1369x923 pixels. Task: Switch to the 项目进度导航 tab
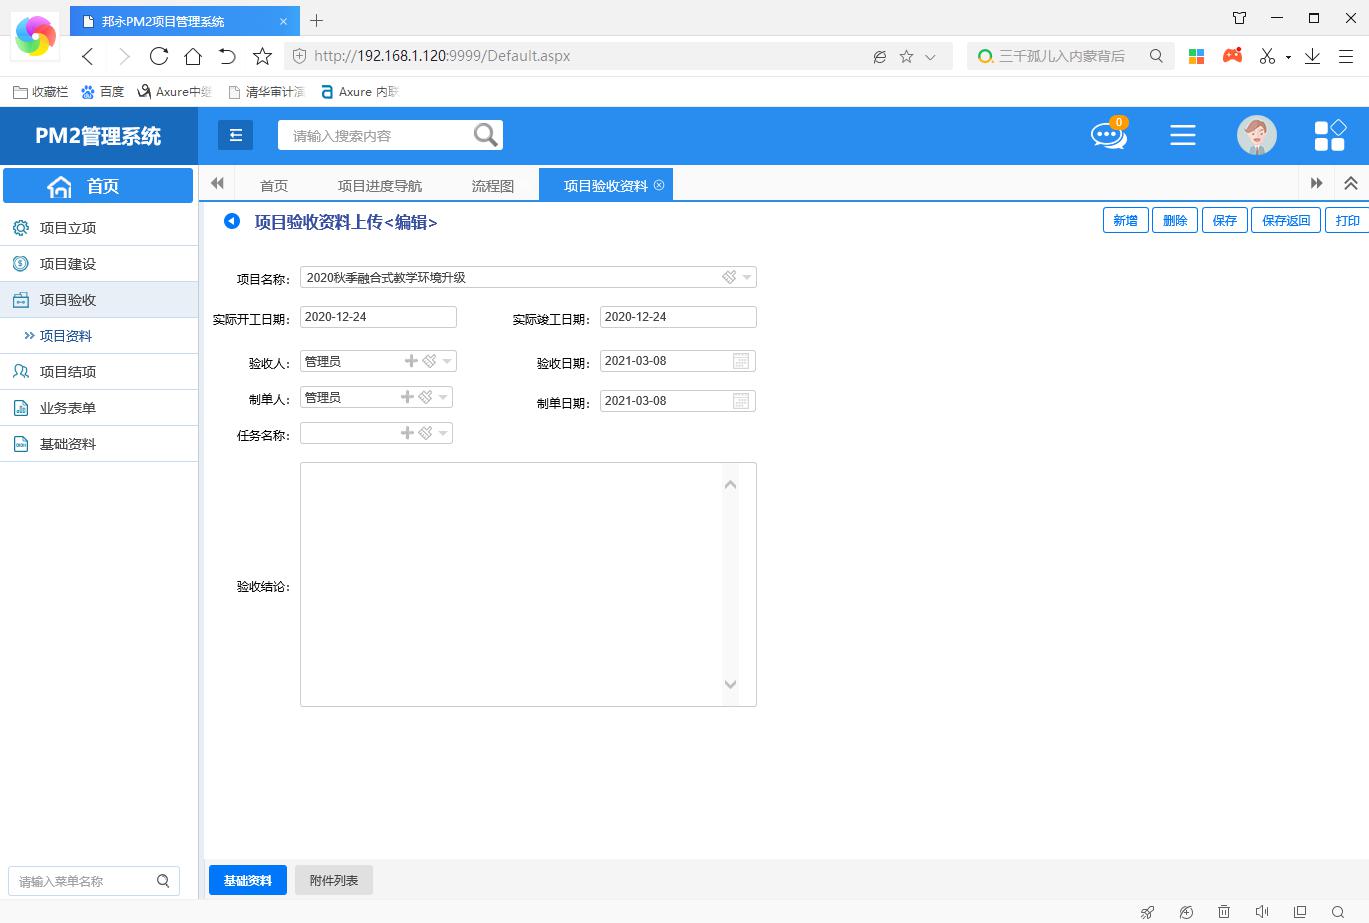[x=379, y=185]
